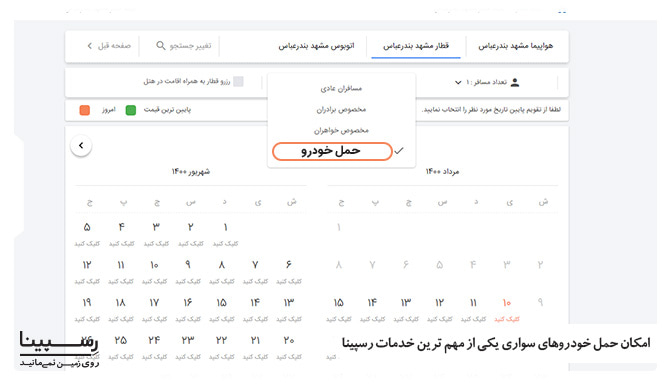The image size is (670, 385).
Task: Pick day ۷ in شهریور ۱۴۰۰
Action: click(255, 271)
